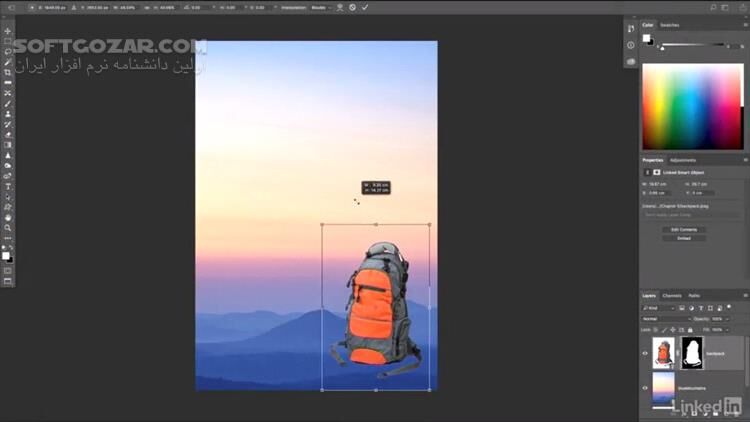750x422 pixels.
Task: Click the Embed button
Action: (684, 238)
